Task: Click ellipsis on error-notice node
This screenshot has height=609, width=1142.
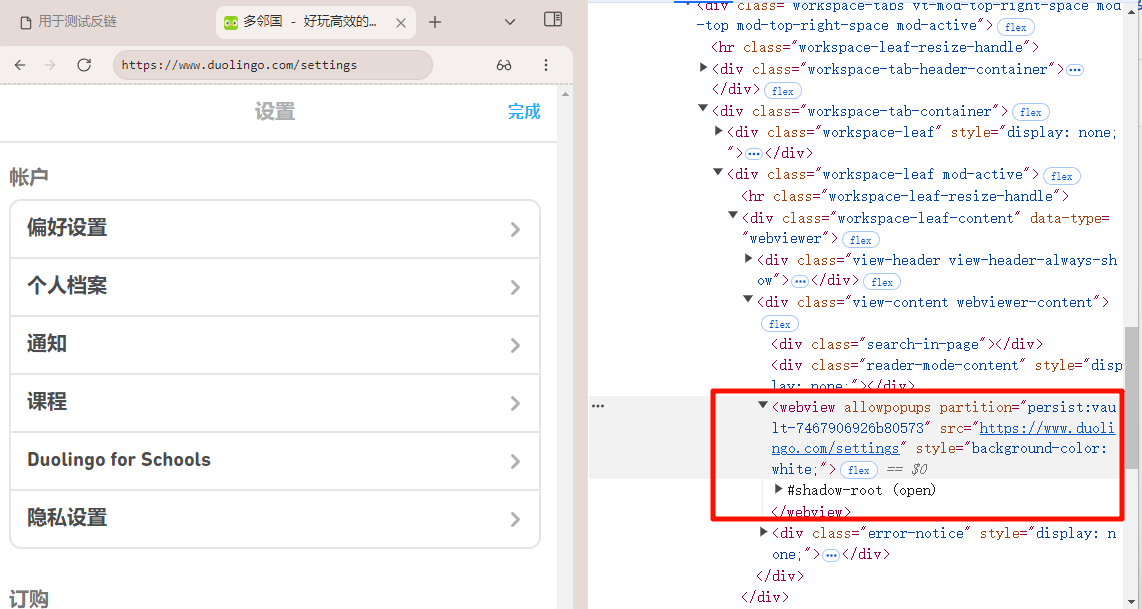Action: click(831, 555)
